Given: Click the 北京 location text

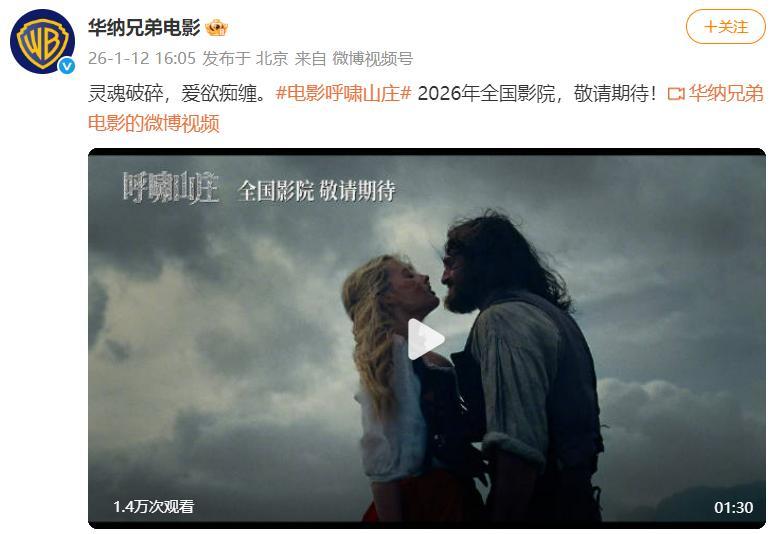Looking at the screenshot, I should pyautogui.click(x=272, y=59).
